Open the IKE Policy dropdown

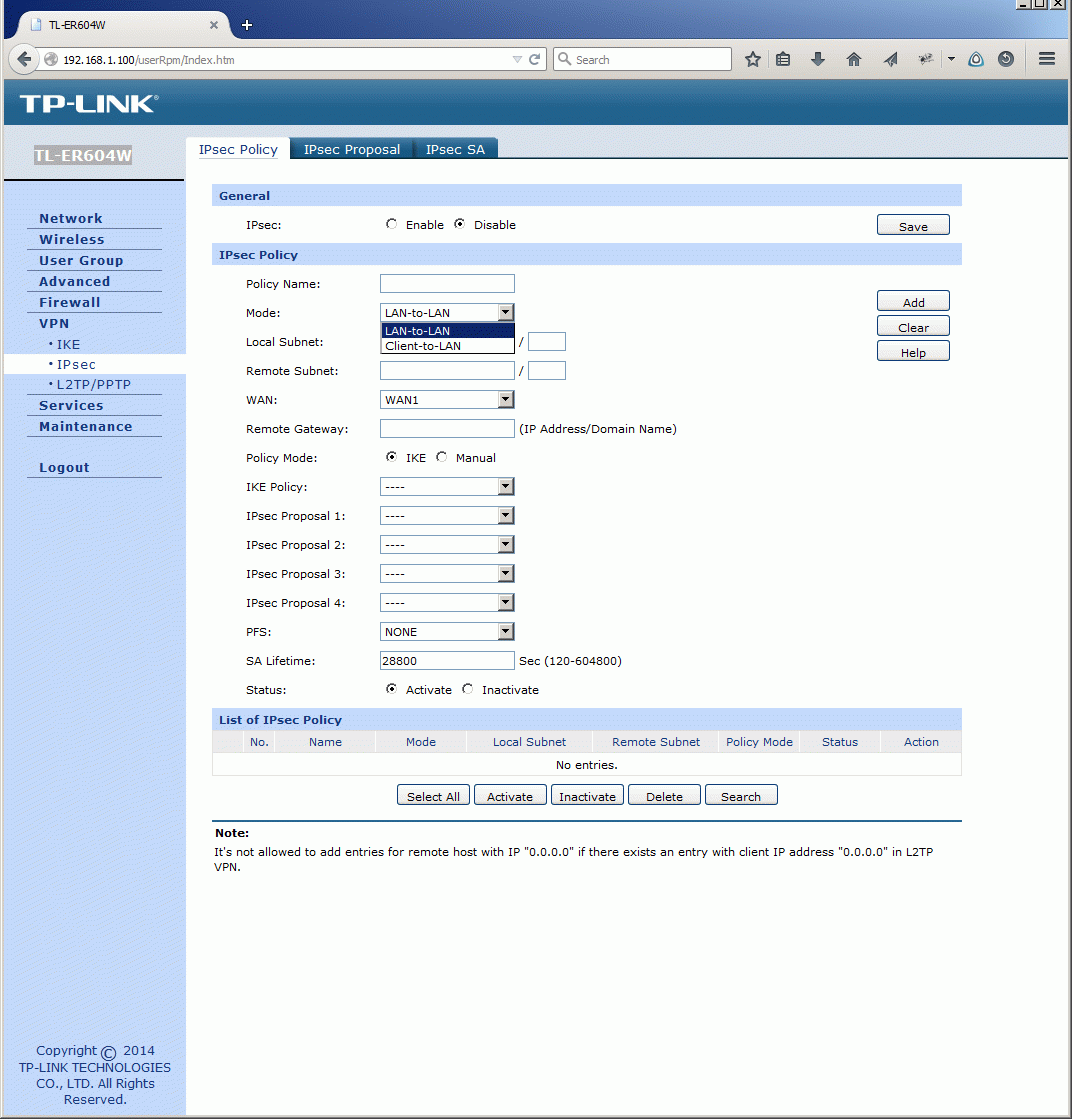[x=447, y=487]
